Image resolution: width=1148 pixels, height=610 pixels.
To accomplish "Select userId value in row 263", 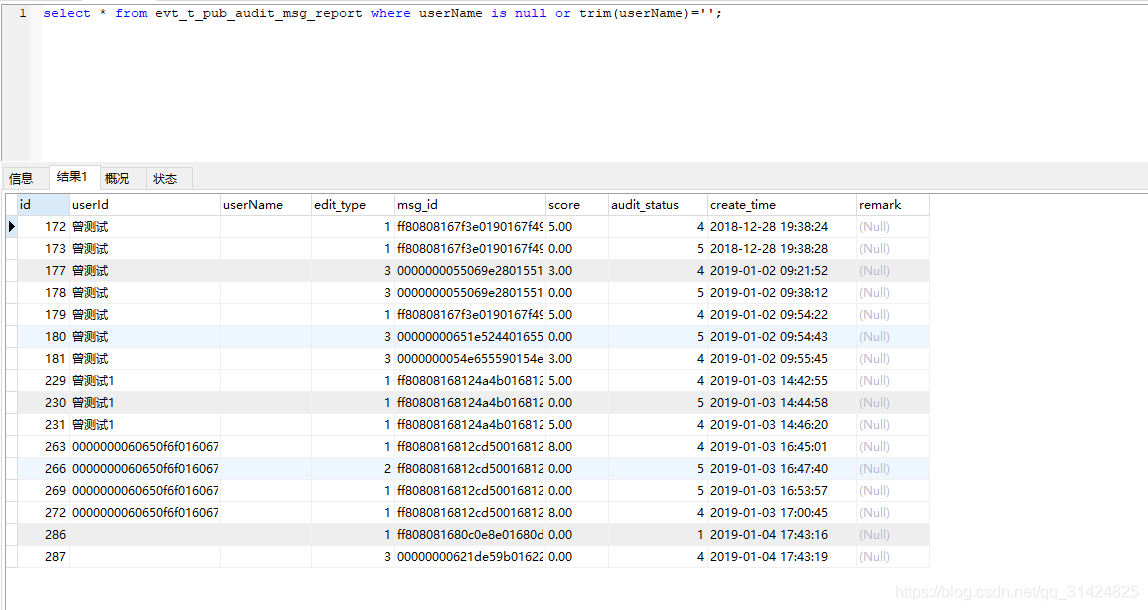I will pyautogui.click(x=145, y=447).
